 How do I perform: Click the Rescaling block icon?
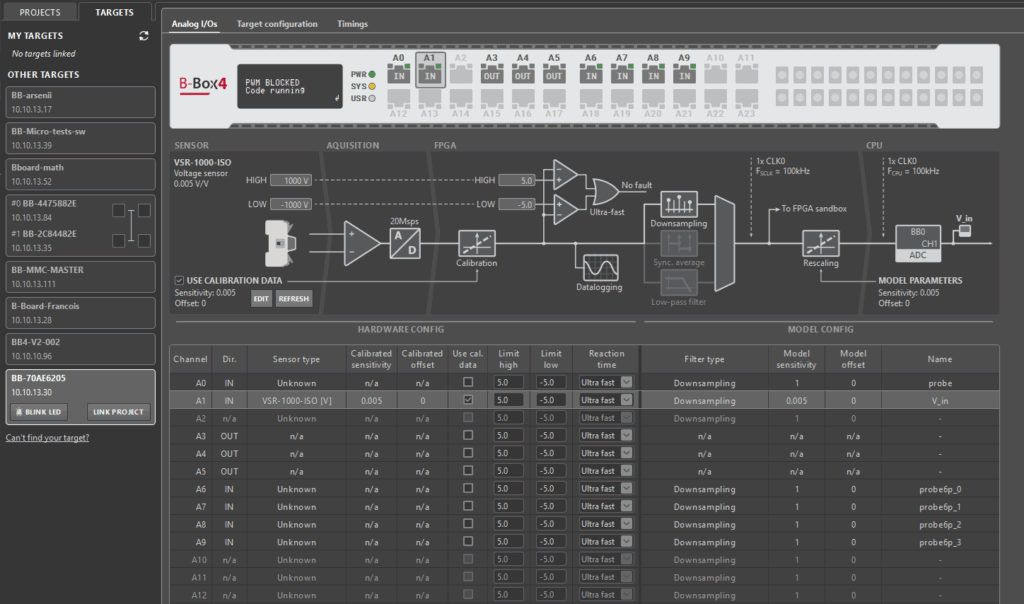click(821, 243)
